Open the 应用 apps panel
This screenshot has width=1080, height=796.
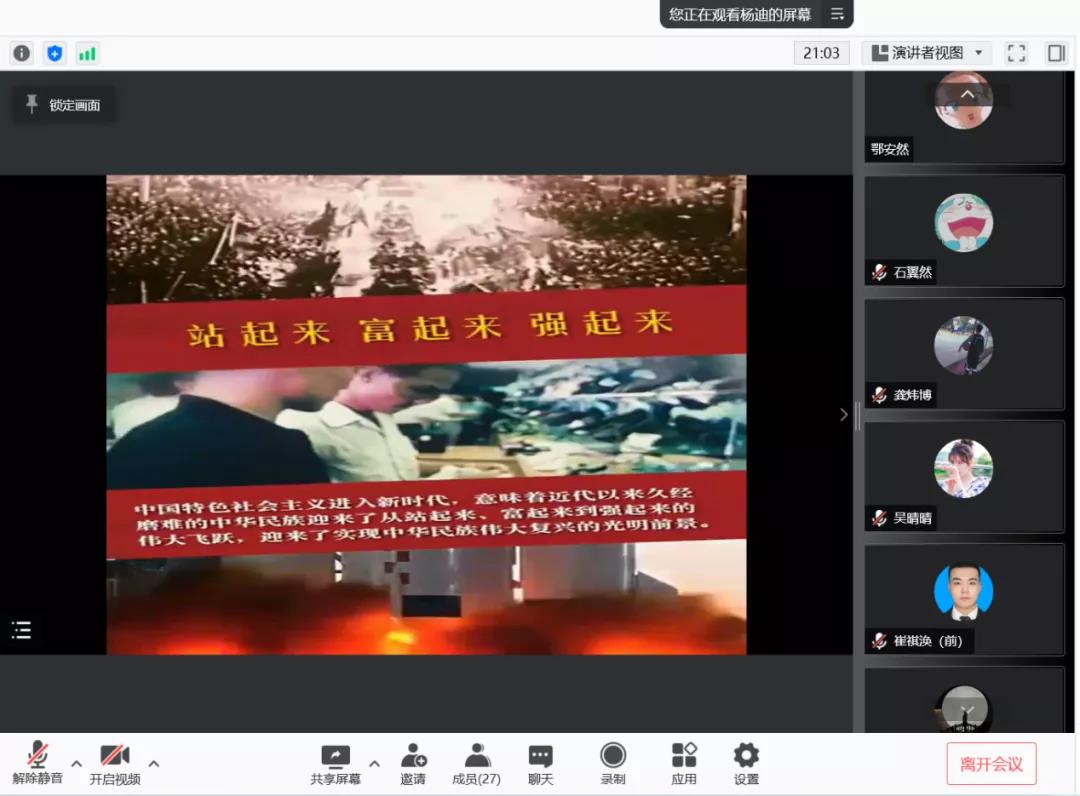point(684,764)
